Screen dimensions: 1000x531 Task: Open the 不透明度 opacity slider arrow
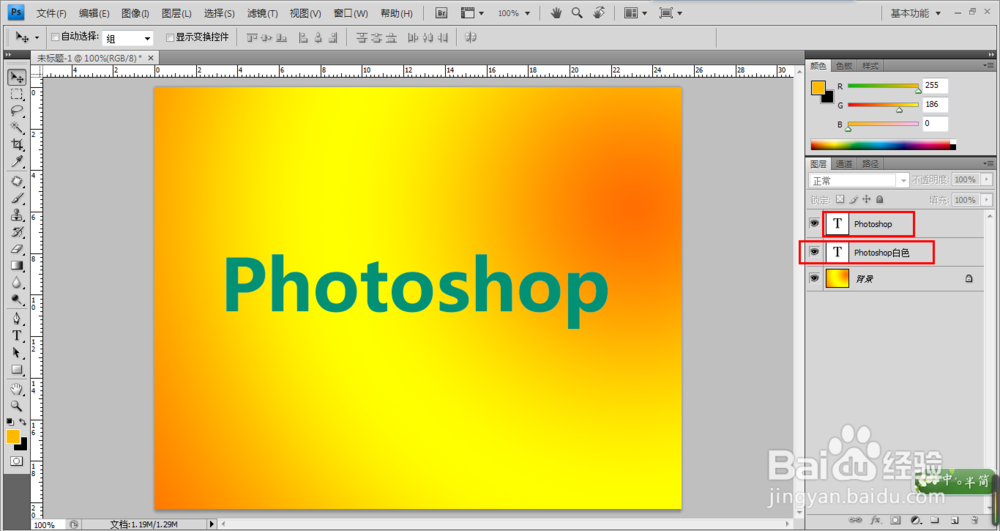pos(987,180)
